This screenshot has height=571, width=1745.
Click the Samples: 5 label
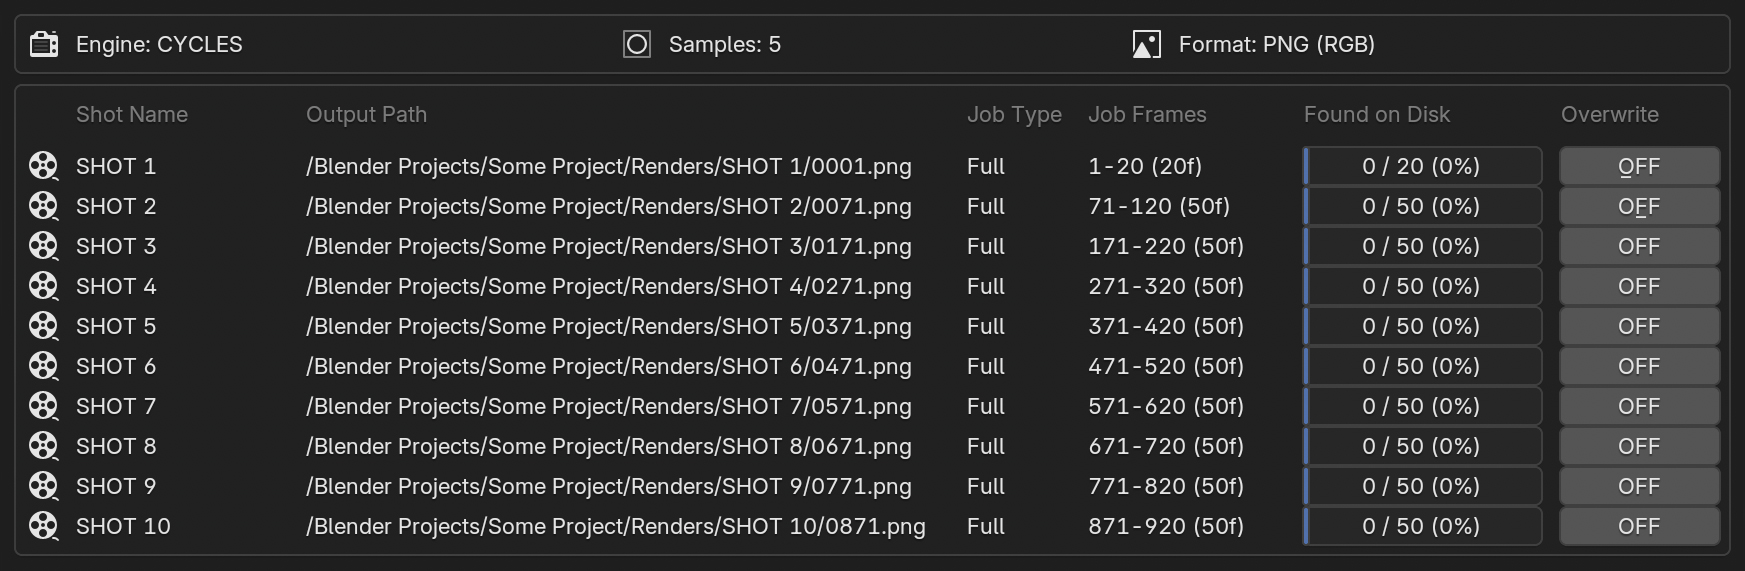(x=725, y=45)
